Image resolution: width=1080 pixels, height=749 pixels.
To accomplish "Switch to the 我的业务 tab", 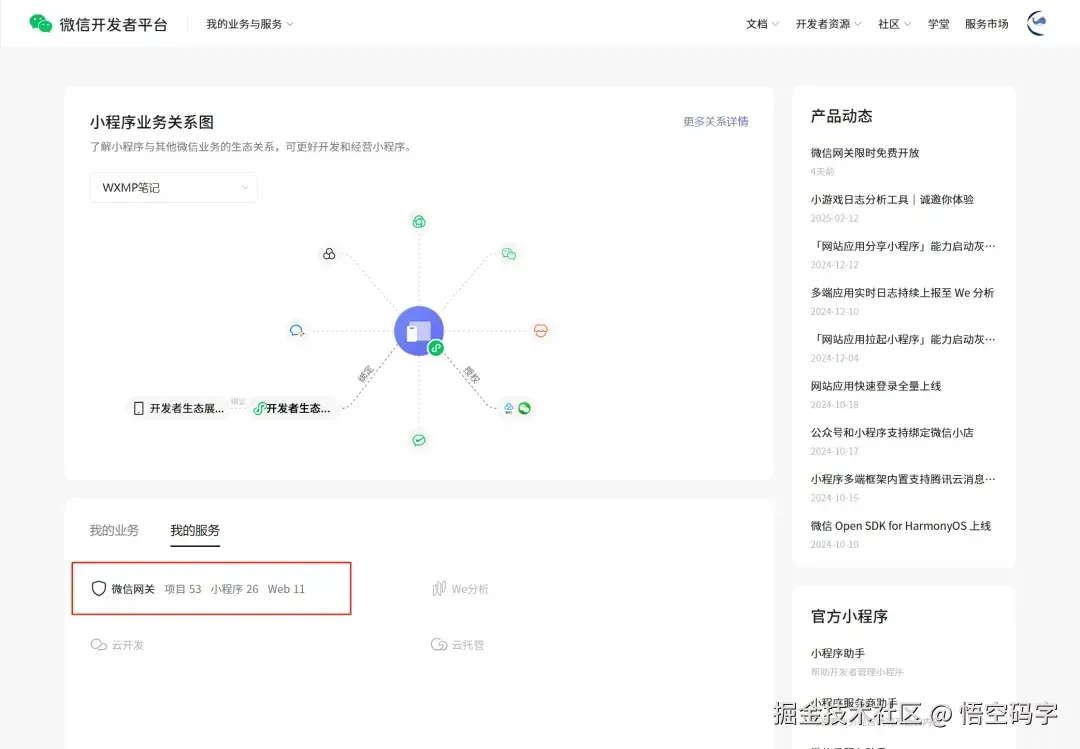I will pos(114,531).
